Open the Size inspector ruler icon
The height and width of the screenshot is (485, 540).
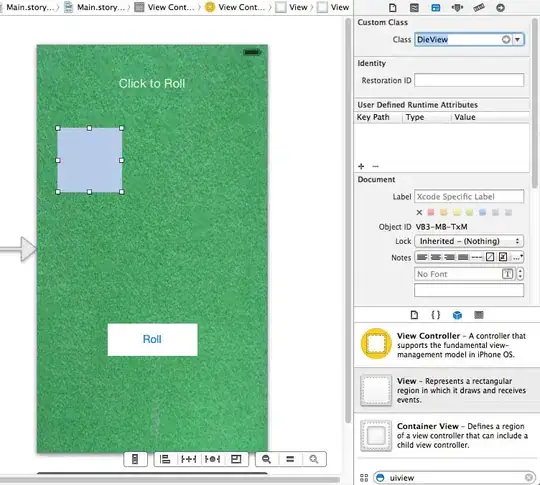point(479,8)
